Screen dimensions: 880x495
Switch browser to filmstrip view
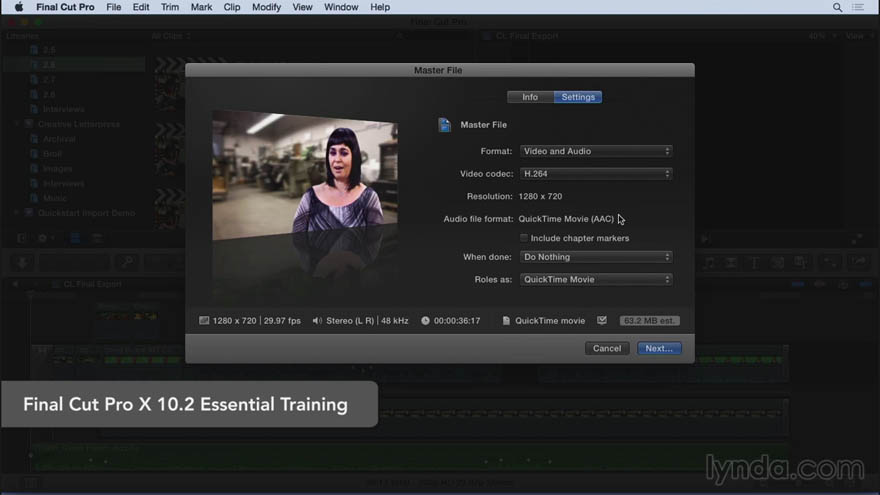(x=75, y=239)
